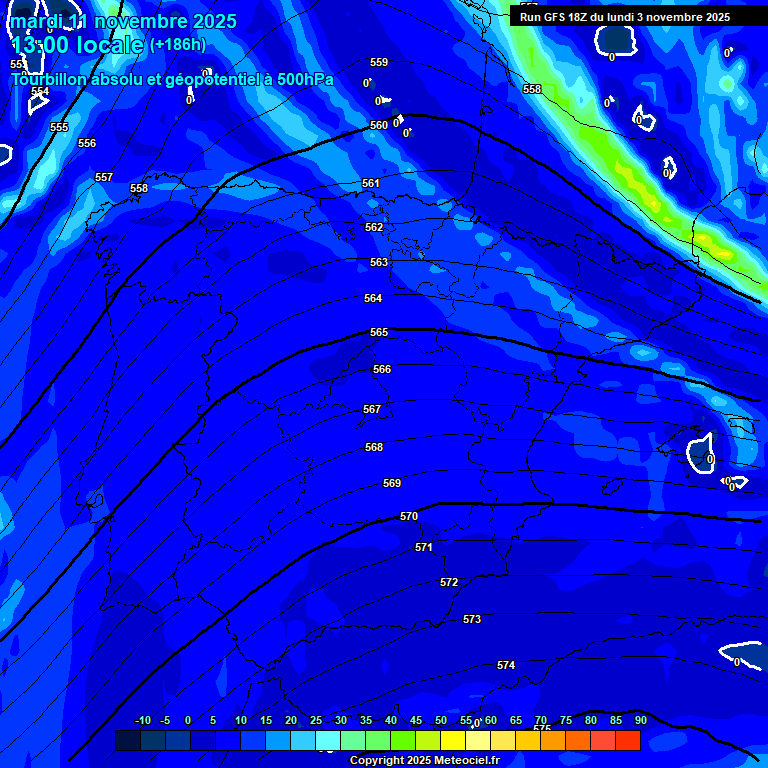Click the 574 contour label near the bottom
This screenshot has width=768, height=768.
click(506, 665)
